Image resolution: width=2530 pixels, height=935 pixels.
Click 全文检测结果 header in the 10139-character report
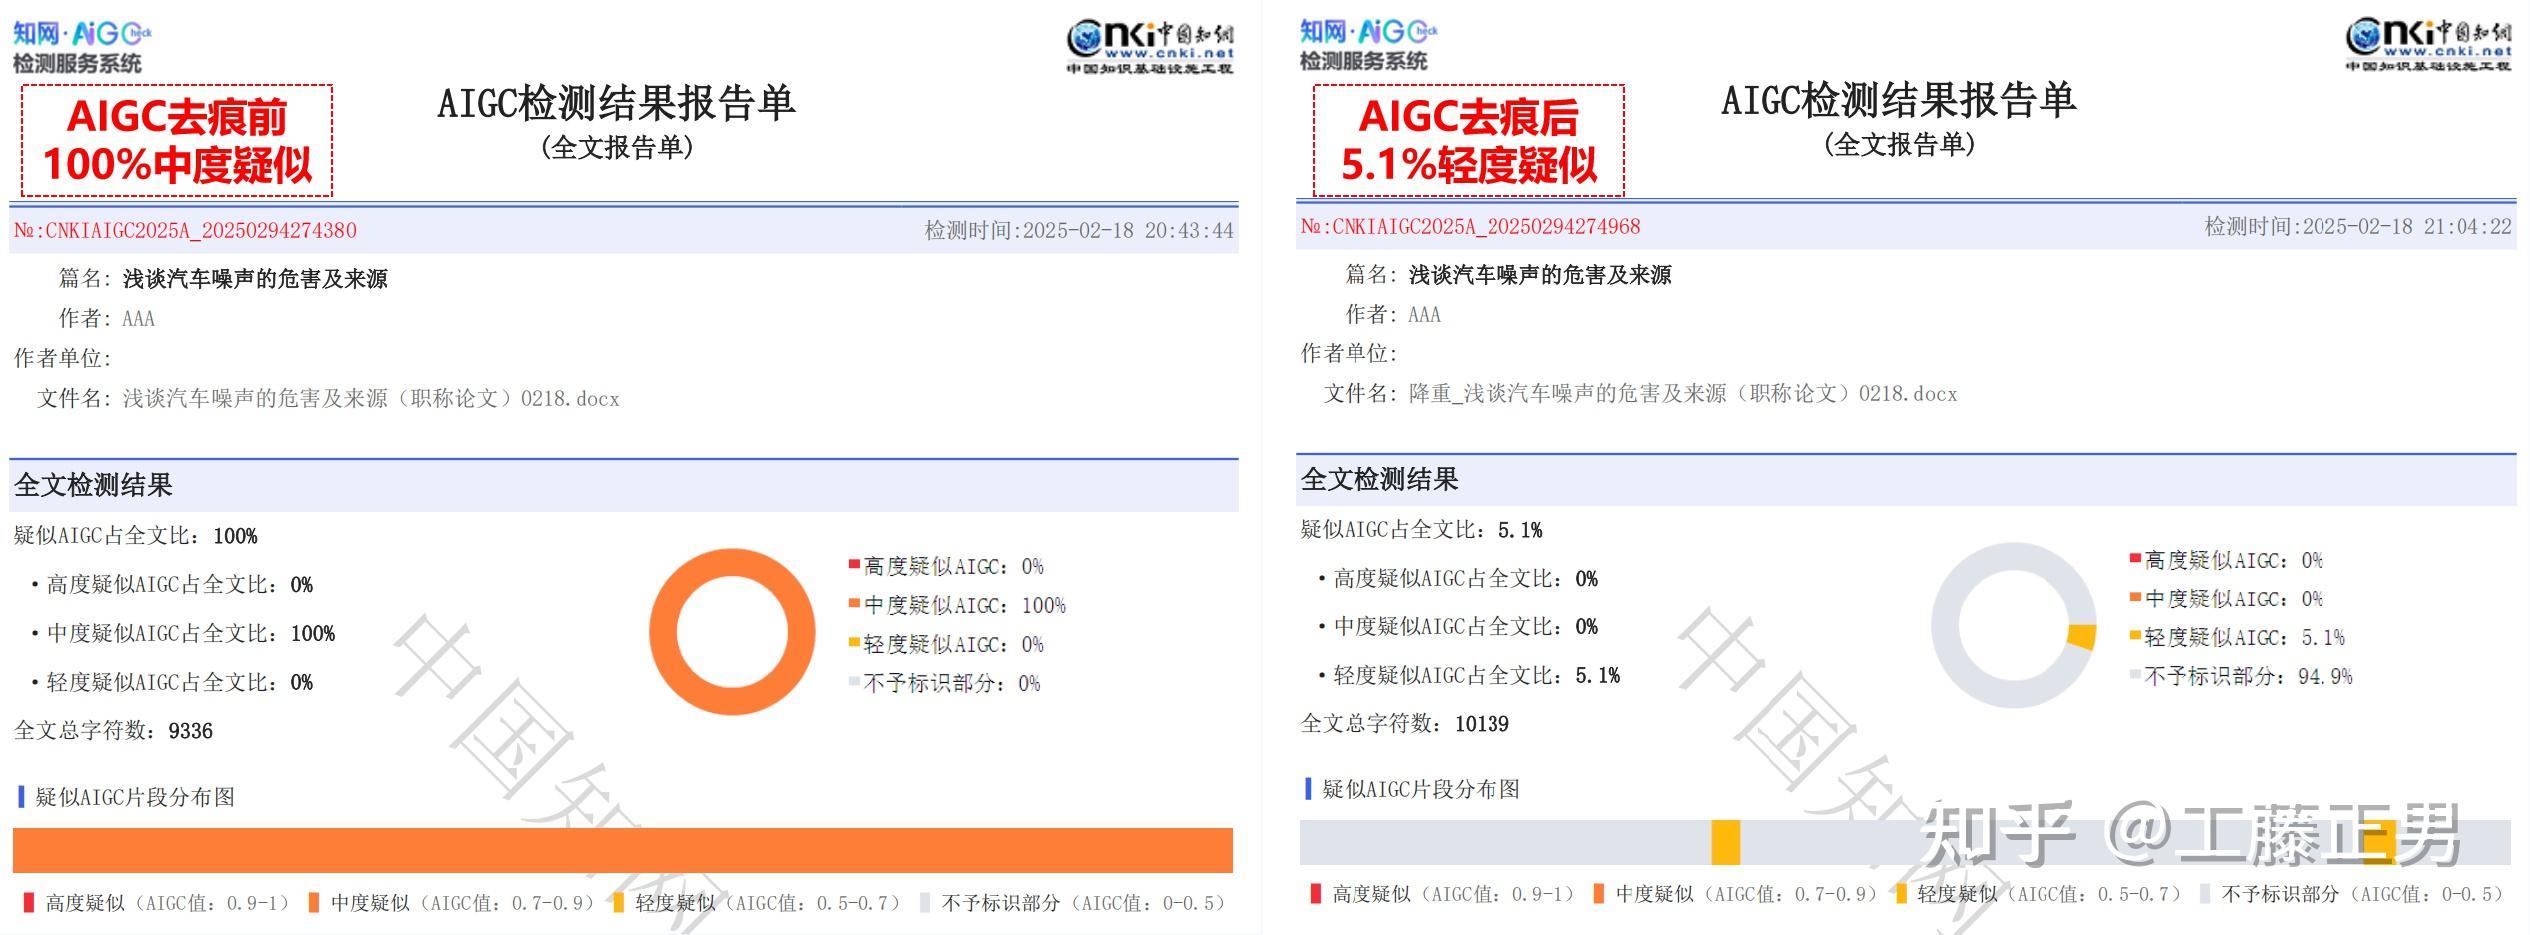point(1379,480)
